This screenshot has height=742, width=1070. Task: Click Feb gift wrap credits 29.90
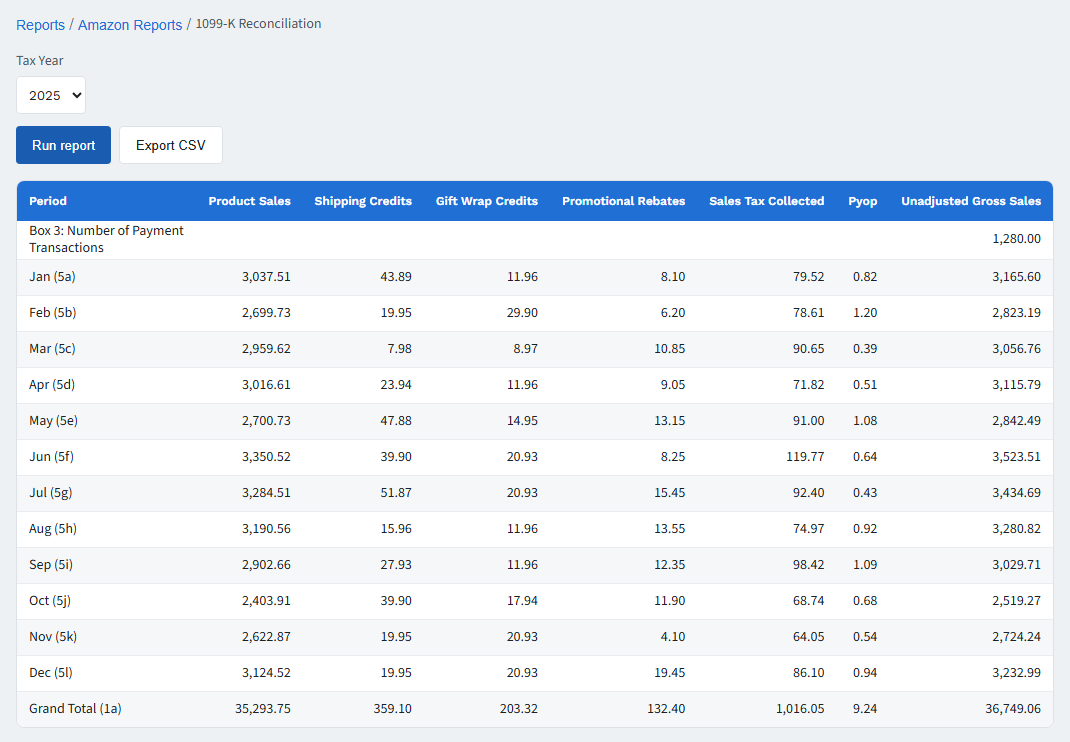[522, 313]
